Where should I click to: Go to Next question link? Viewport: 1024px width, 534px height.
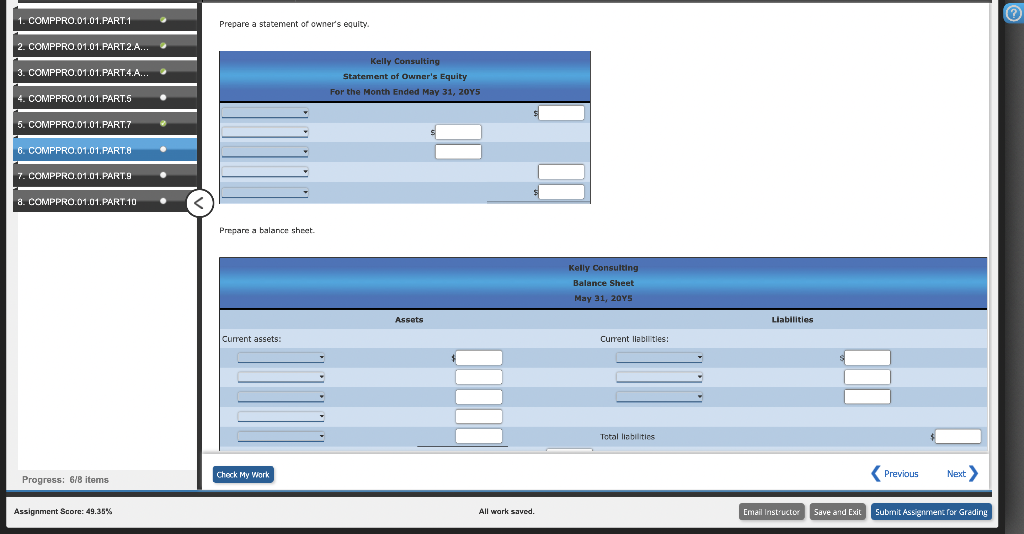click(x=956, y=474)
